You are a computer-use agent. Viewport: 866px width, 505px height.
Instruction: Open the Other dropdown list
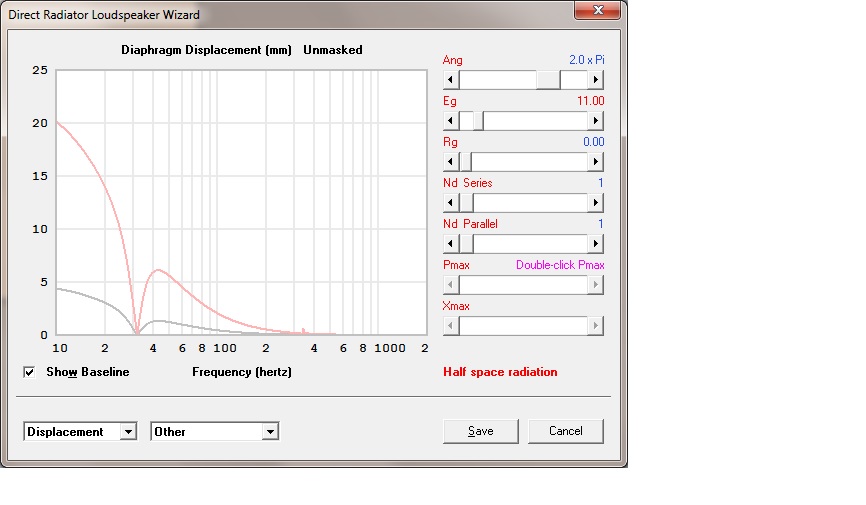click(x=270, y=432)
